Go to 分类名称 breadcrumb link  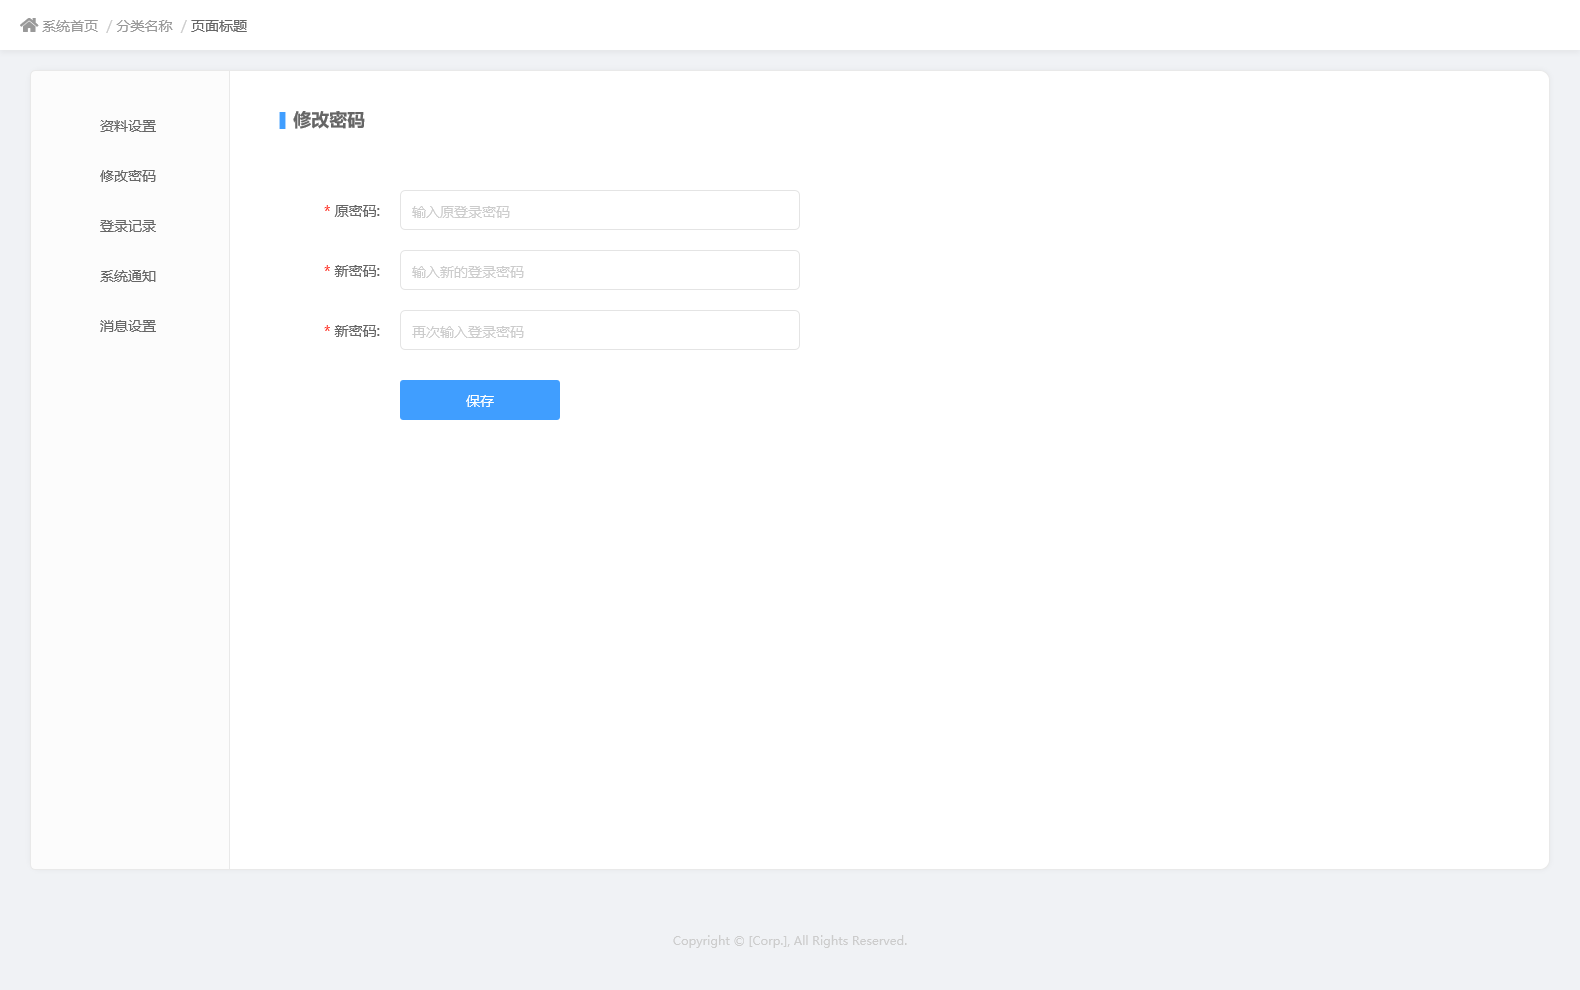[x=144, y=26]
